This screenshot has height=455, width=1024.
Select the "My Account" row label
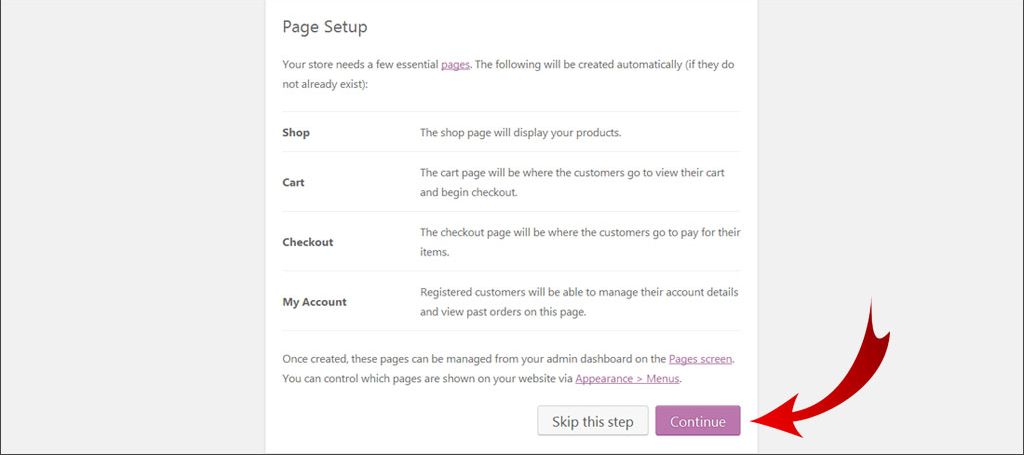click(314, 302)
